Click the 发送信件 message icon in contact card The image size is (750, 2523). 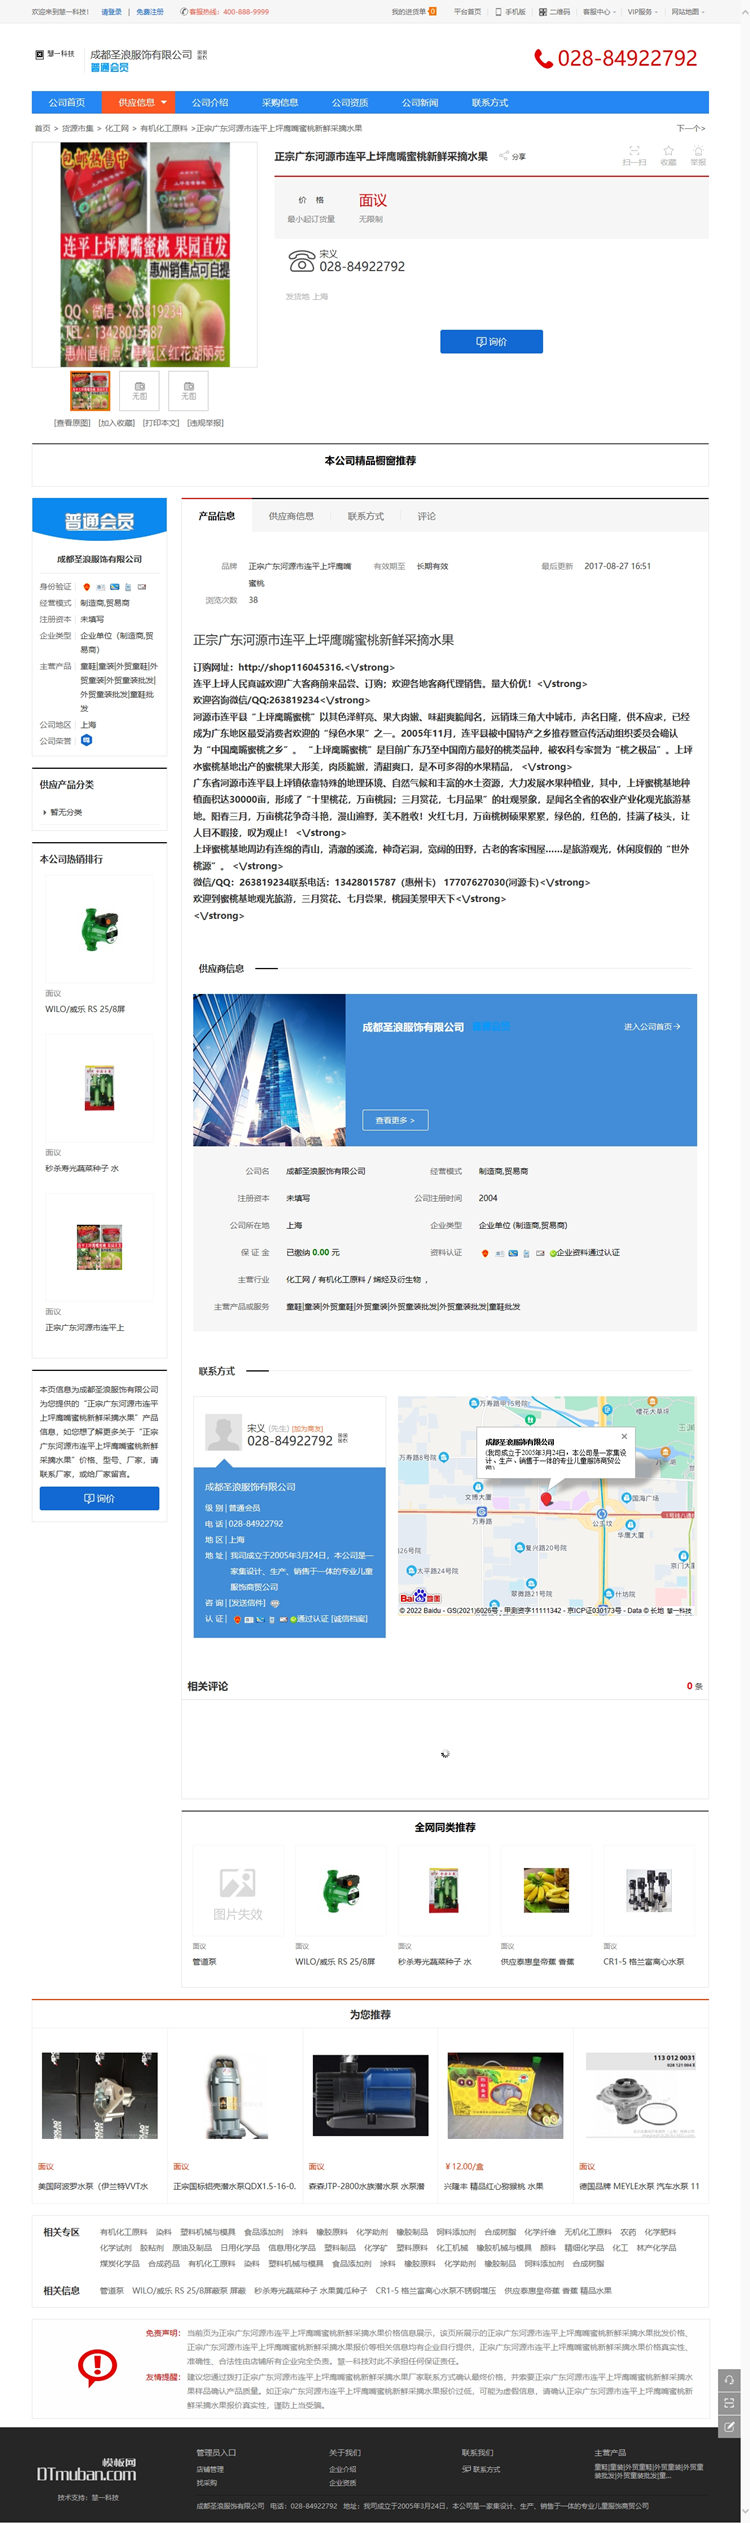275,1603
